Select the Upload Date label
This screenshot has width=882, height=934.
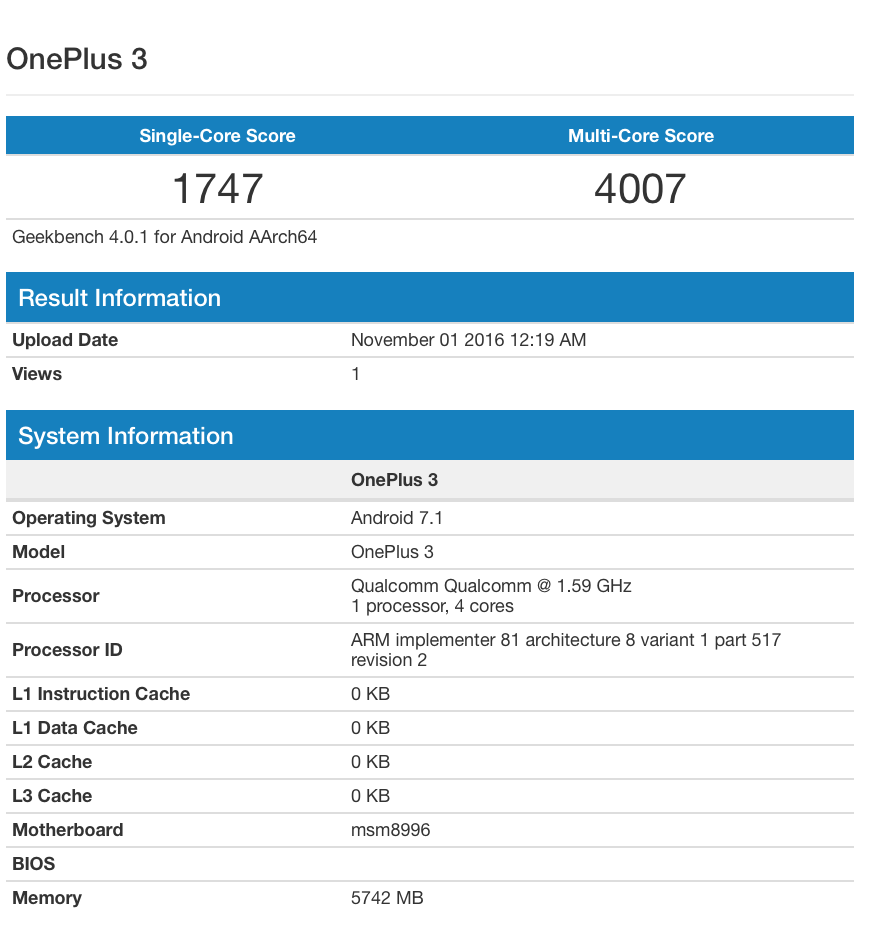click(65, 340)
